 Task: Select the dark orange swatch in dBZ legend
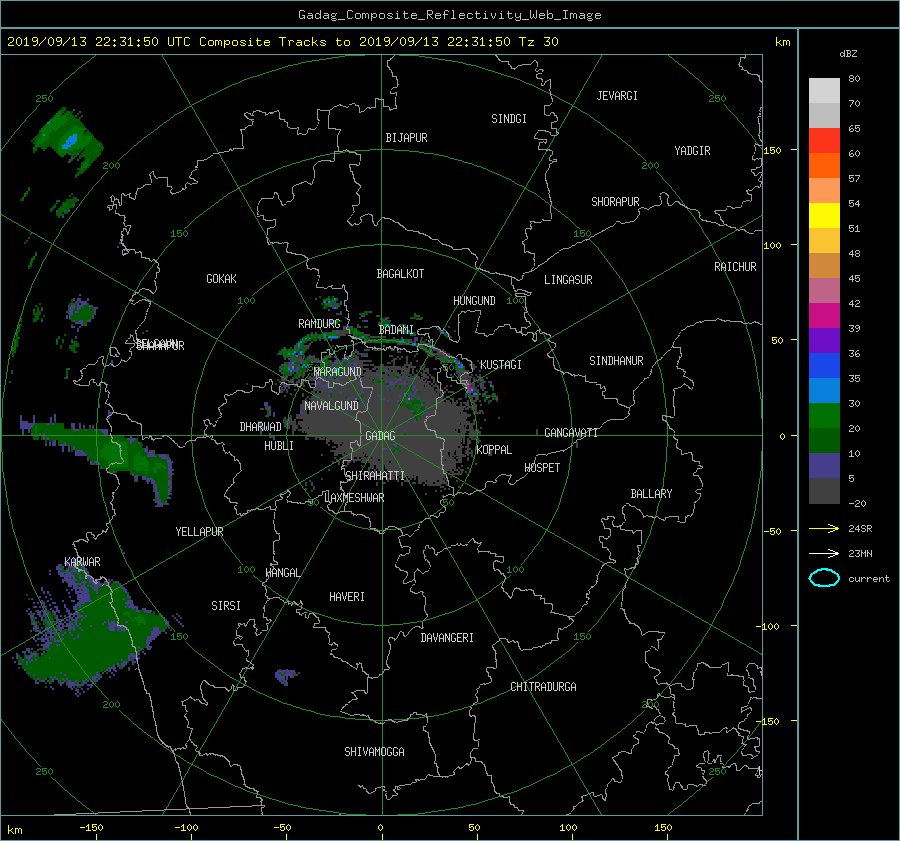824,165
